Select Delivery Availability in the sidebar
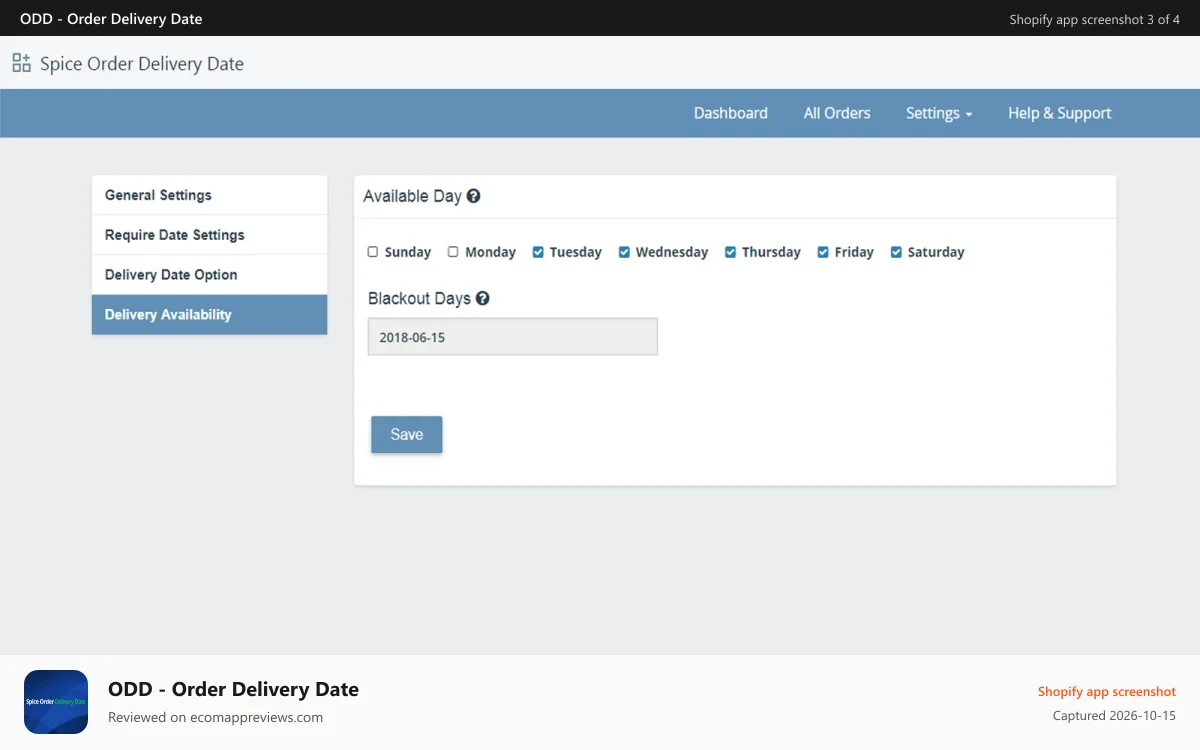 point(209,314)
